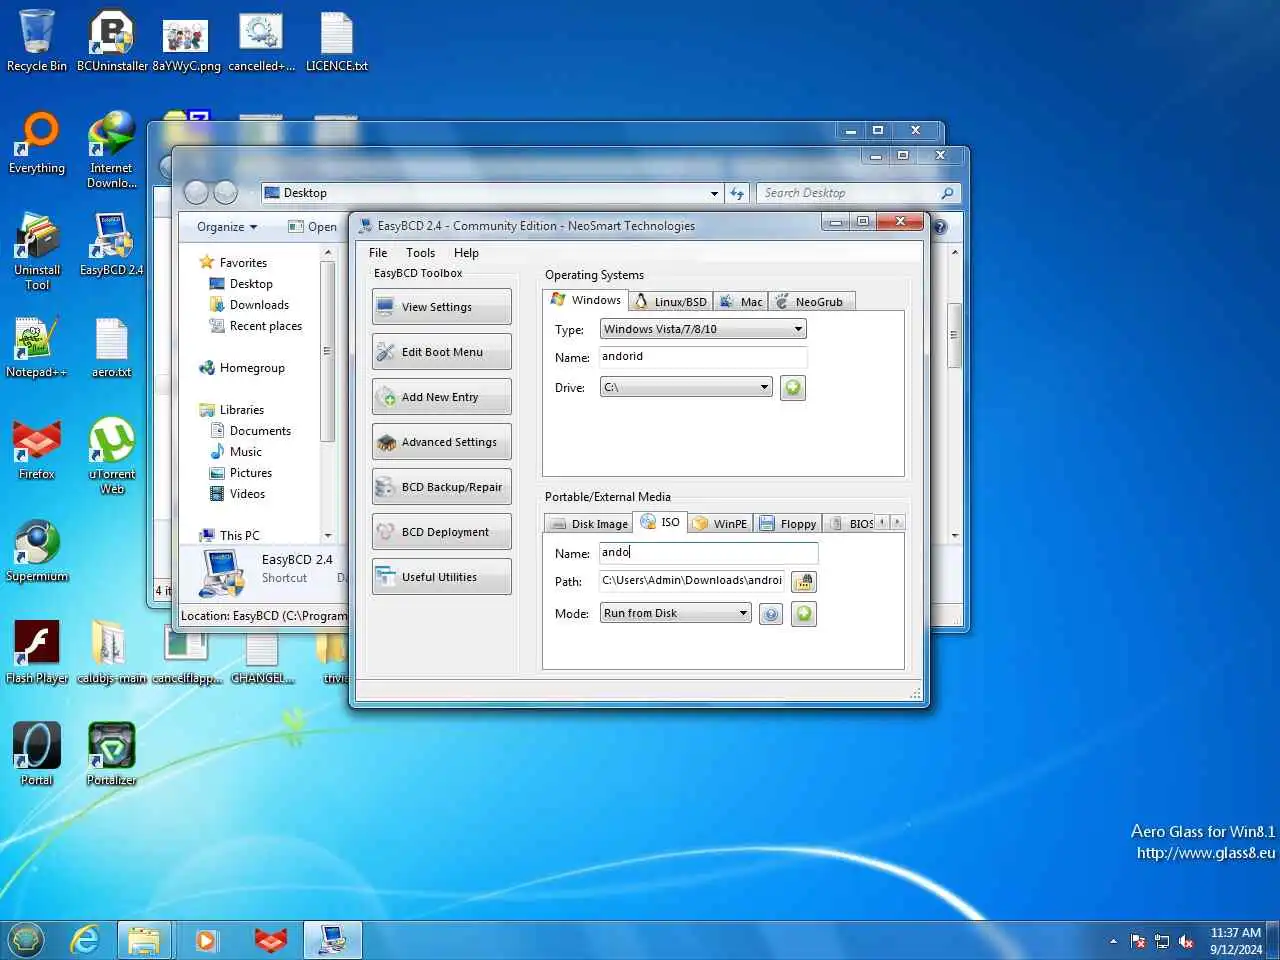The height and width of the screenshot is (960, 1280).
Task: Switch to the Mac tab
Action: point(741,301)
